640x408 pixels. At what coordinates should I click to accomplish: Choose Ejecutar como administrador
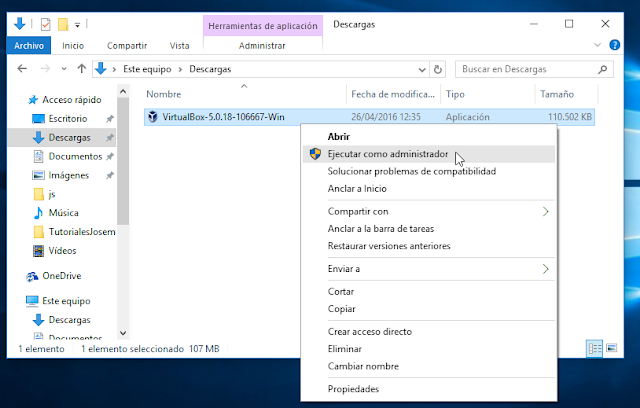tap(429, 154)
